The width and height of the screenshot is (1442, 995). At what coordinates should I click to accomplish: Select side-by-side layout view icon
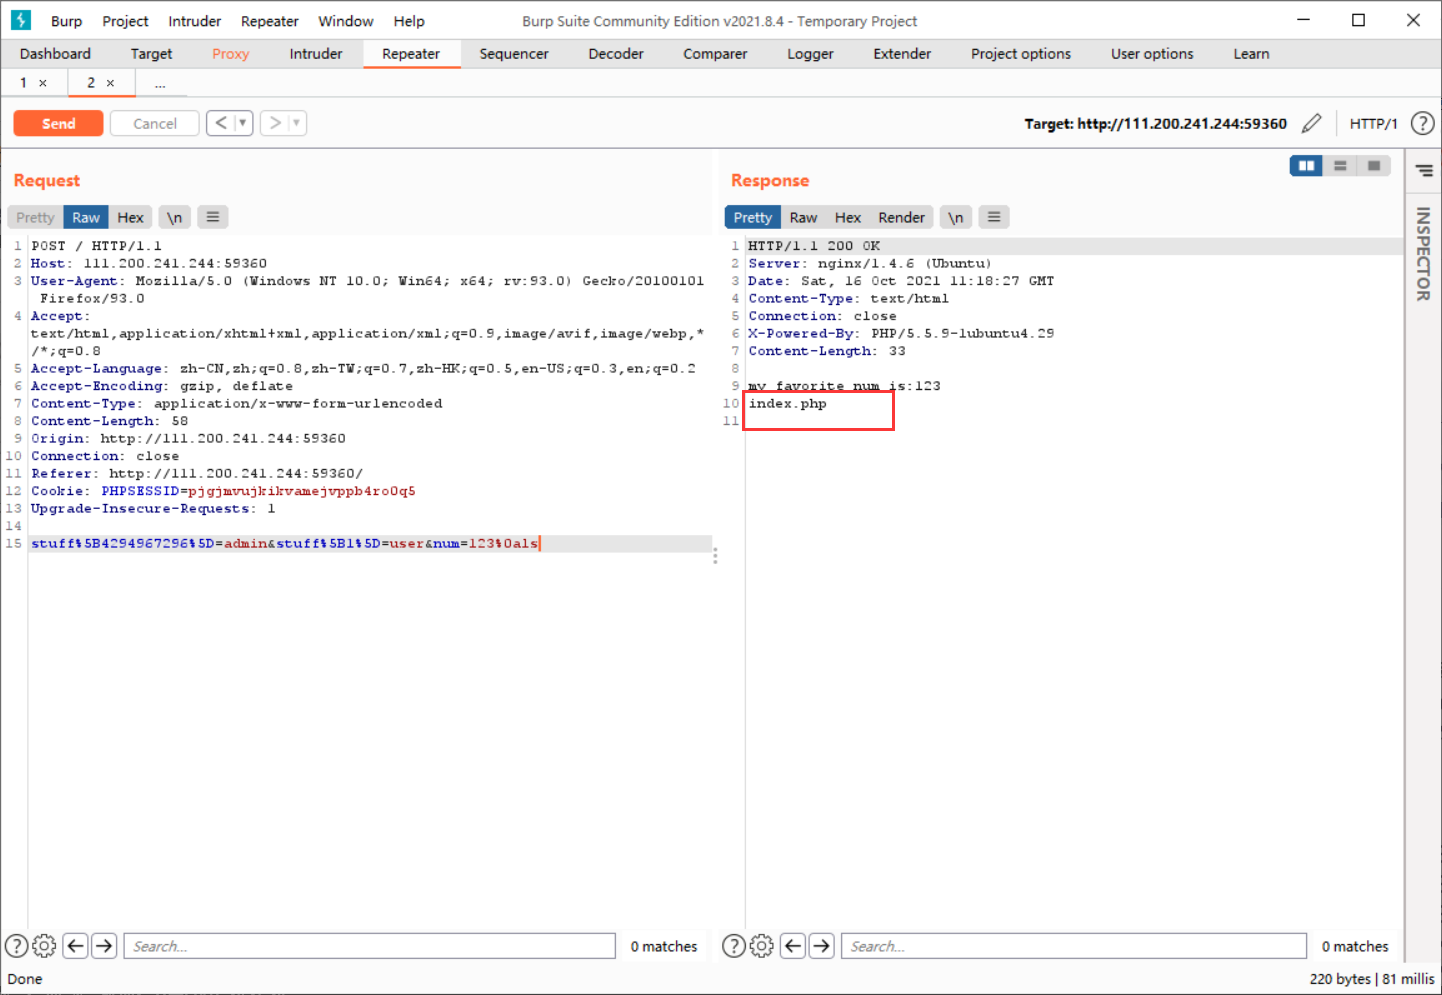[x=1306, y=166]
